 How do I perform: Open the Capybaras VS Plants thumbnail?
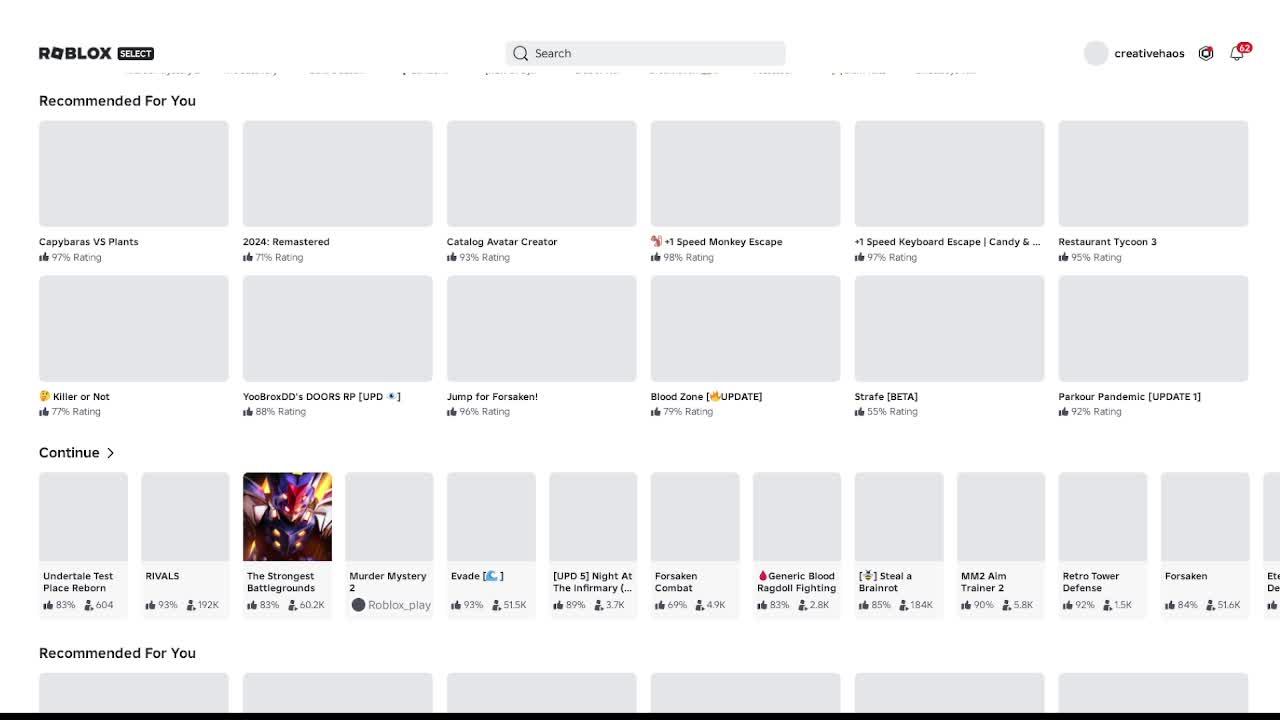134,174
